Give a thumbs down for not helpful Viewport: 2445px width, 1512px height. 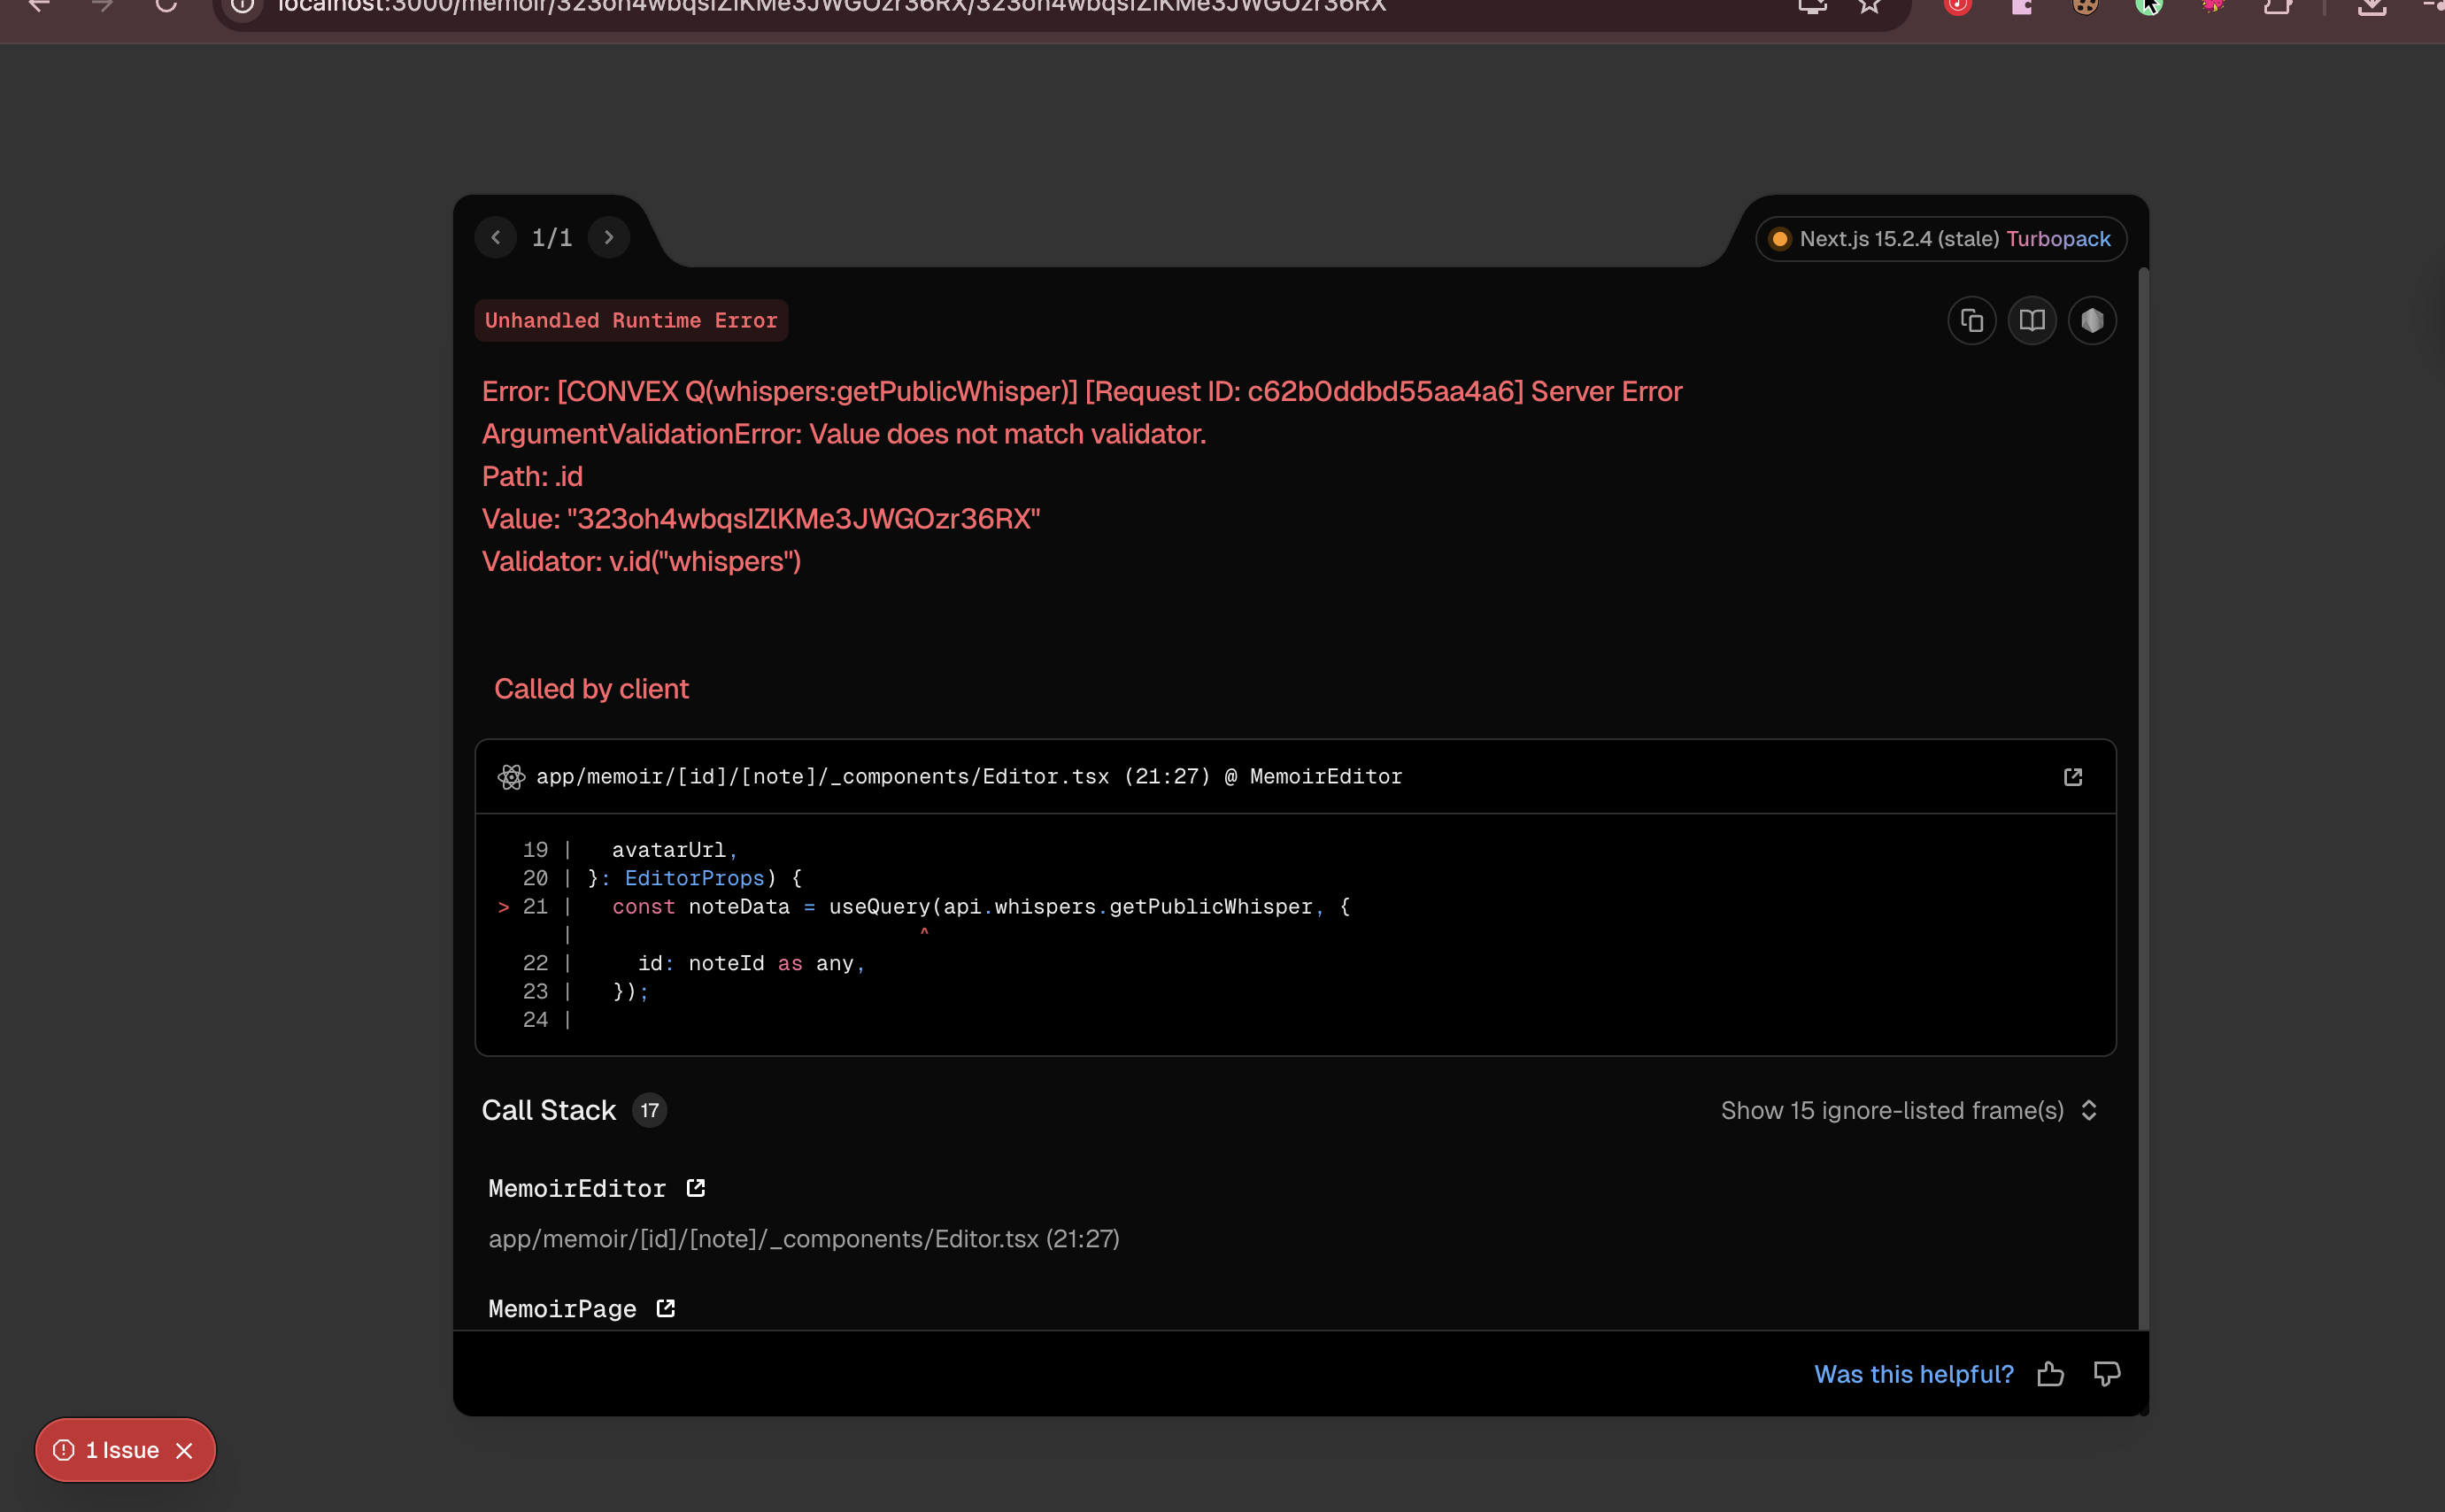pos(2106,1374)
